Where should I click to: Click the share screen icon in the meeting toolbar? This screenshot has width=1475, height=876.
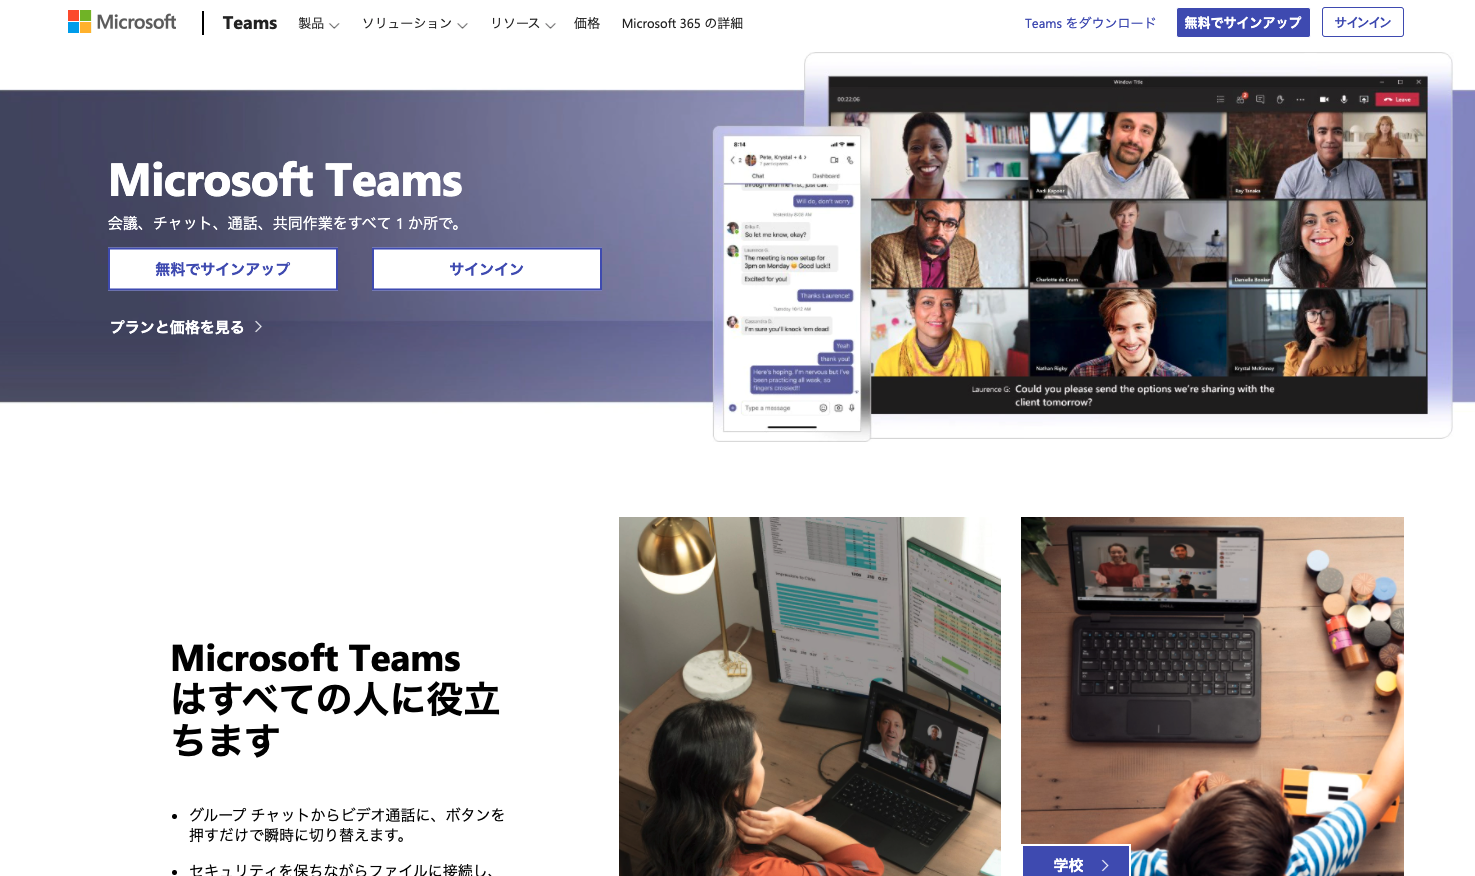coord(1364,99)
